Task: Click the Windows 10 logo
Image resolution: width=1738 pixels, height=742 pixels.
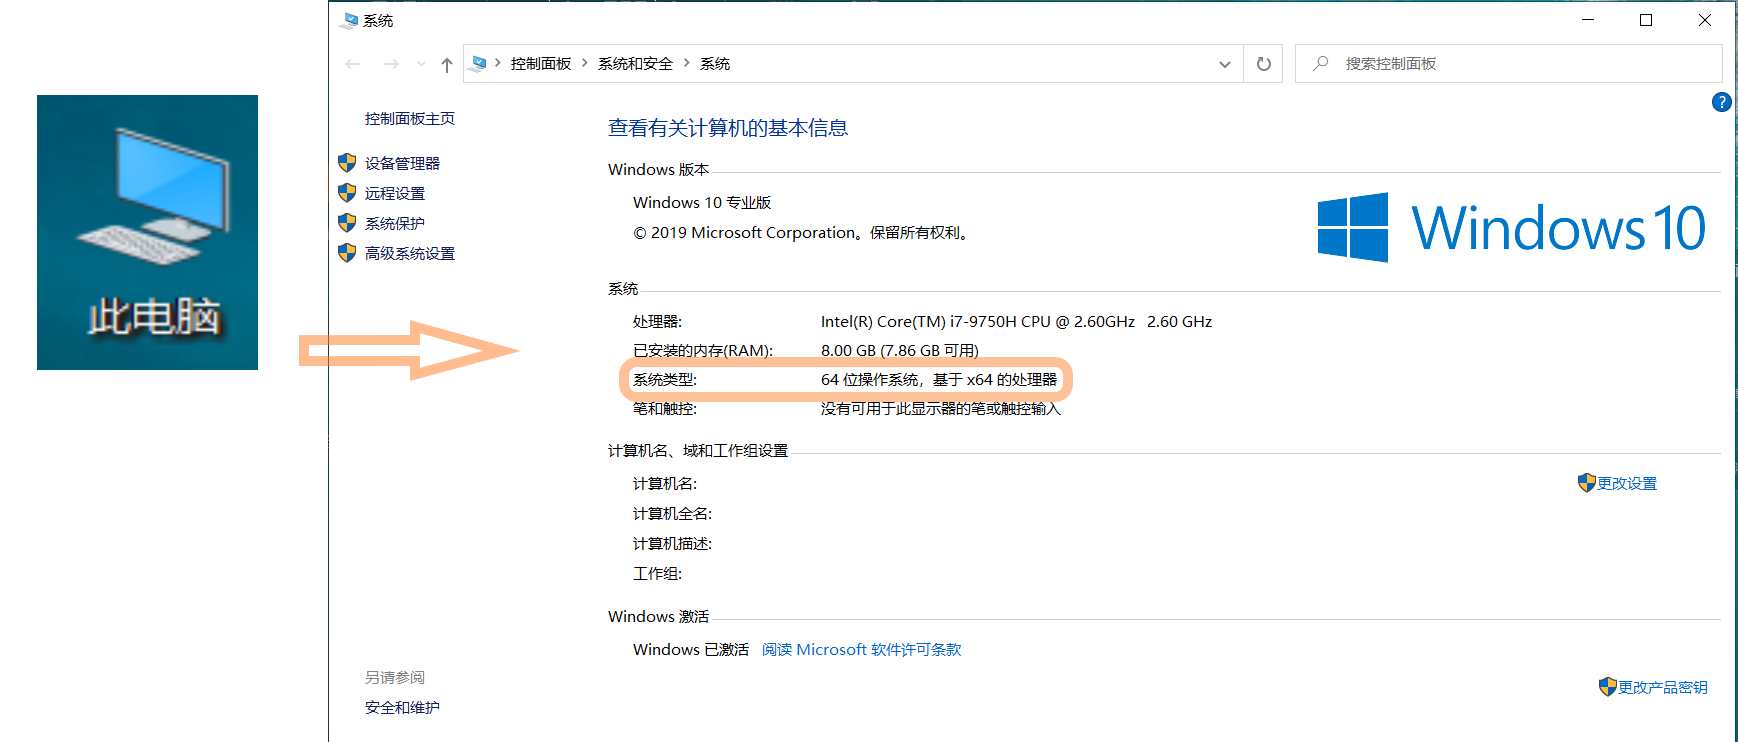Action: pyautogui.click(x=1512, y=227)
